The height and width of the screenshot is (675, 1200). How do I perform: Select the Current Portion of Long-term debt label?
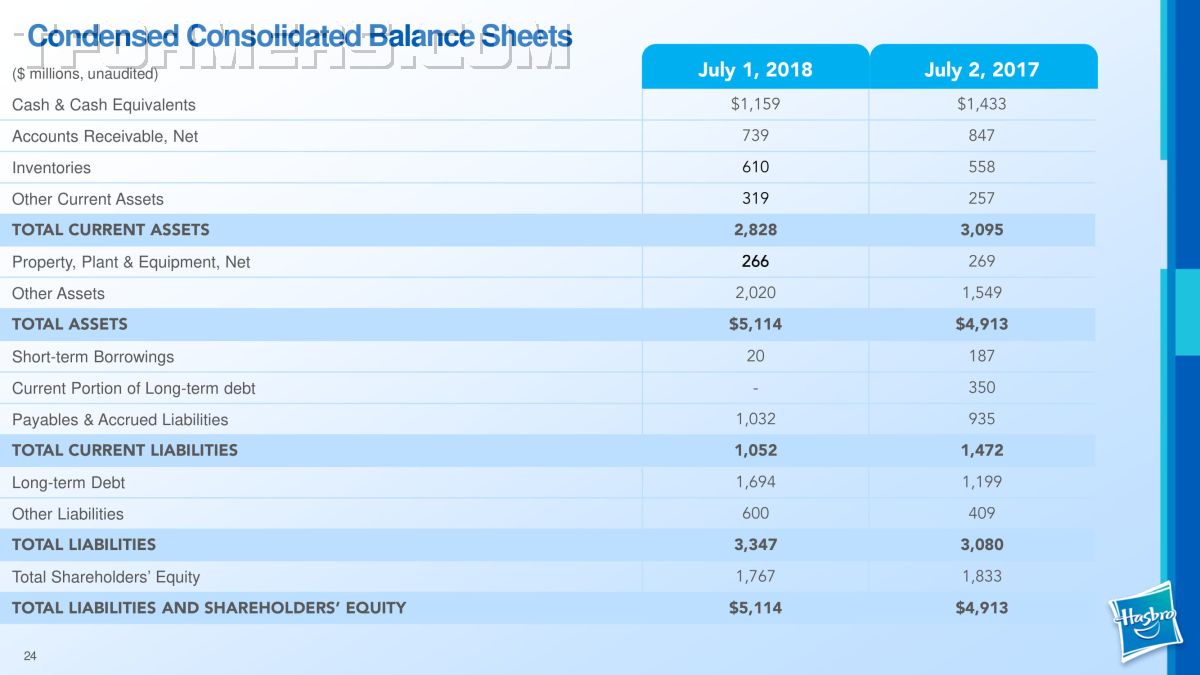click(134, 388)
